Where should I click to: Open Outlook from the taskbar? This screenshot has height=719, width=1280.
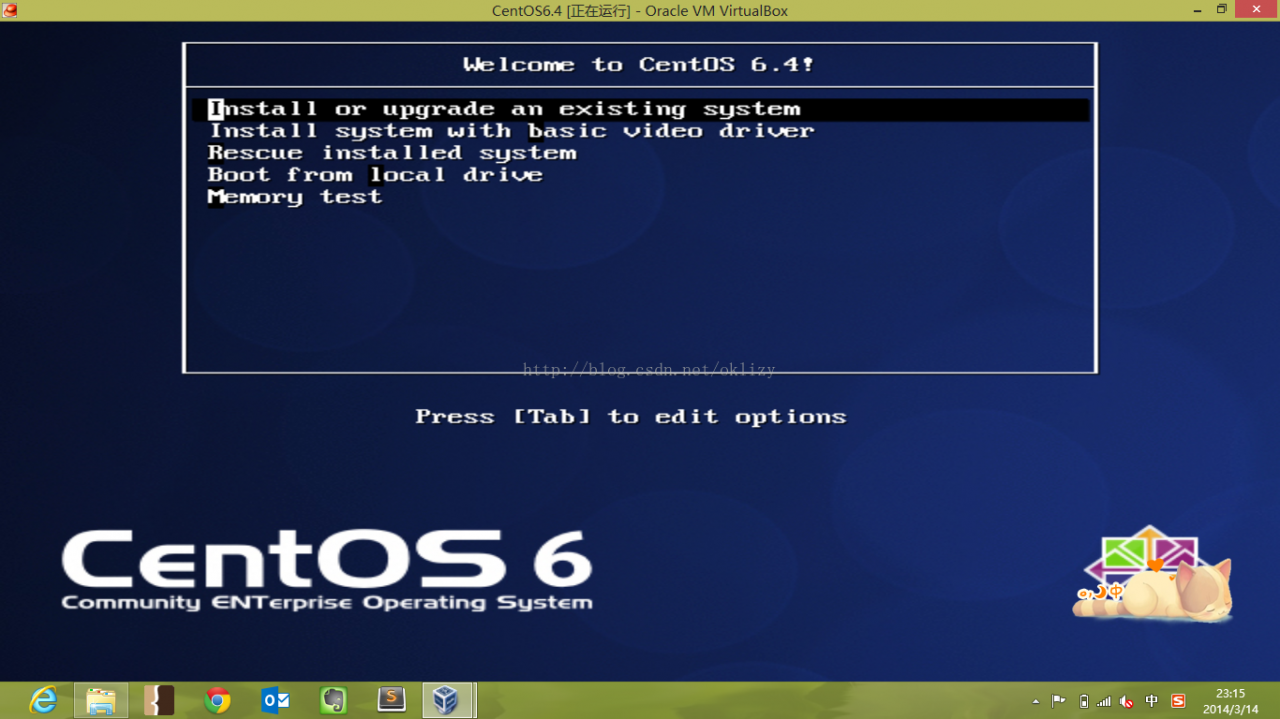(x=275, y=700)
